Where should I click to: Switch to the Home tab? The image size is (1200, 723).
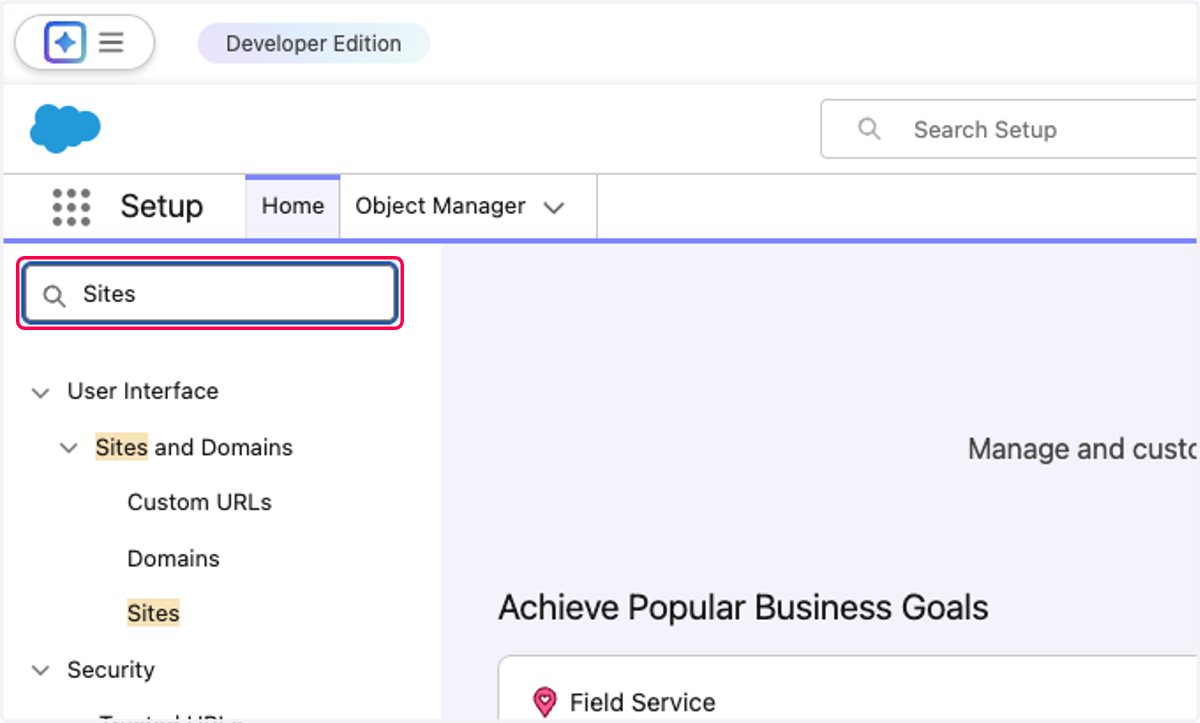[x=293, y=206]
